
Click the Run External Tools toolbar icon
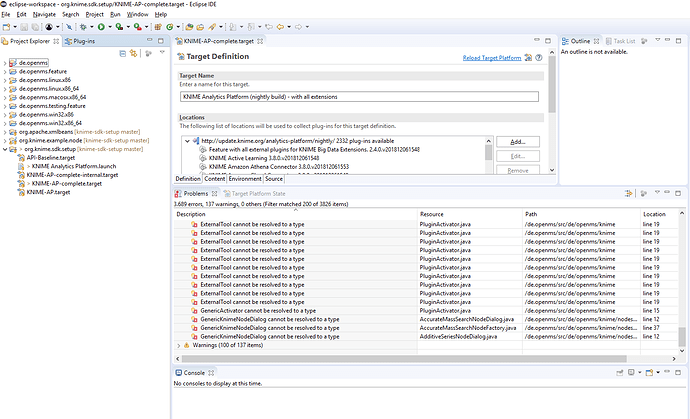(x=138, y=27)
